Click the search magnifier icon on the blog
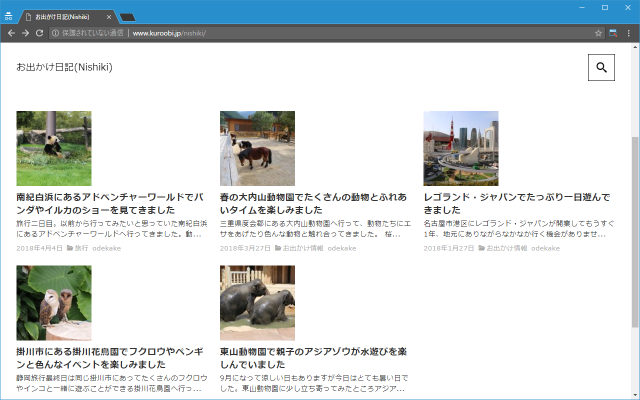The width and height of the screenshot is (640, 400). (x=601, y=68)
